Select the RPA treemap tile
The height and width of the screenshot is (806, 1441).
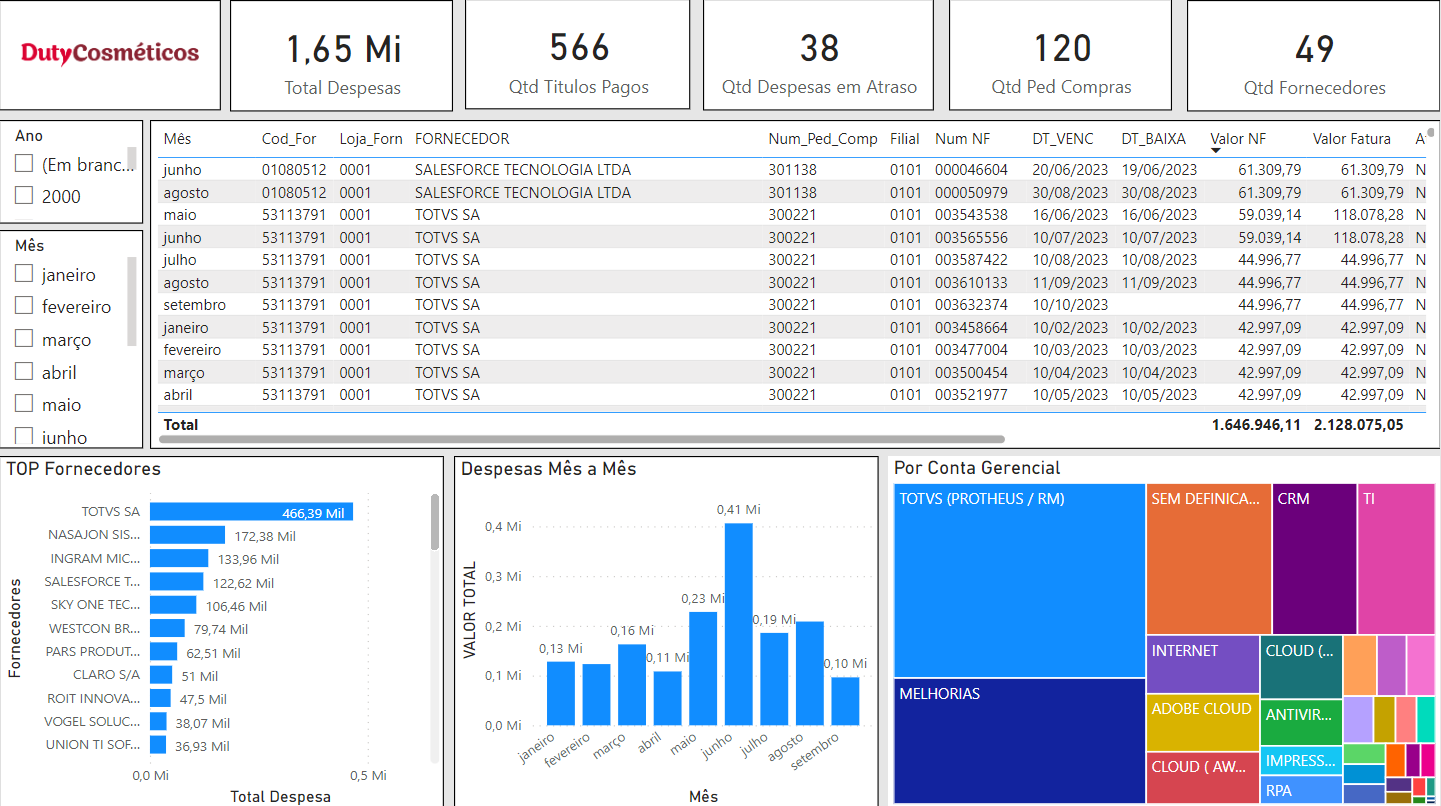pos(1301,790)
